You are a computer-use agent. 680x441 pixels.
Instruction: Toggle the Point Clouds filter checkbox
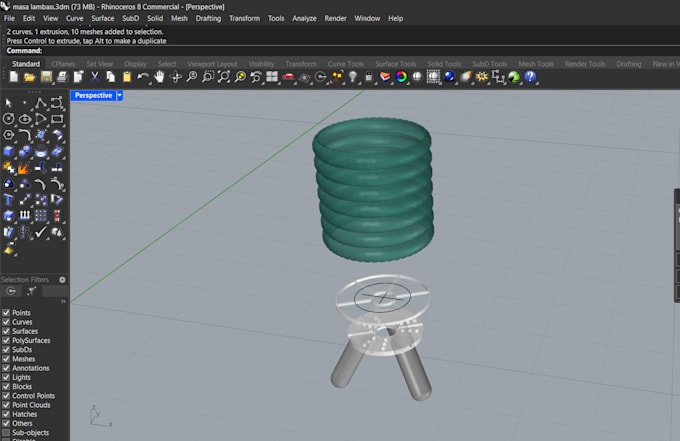point(6,405)
